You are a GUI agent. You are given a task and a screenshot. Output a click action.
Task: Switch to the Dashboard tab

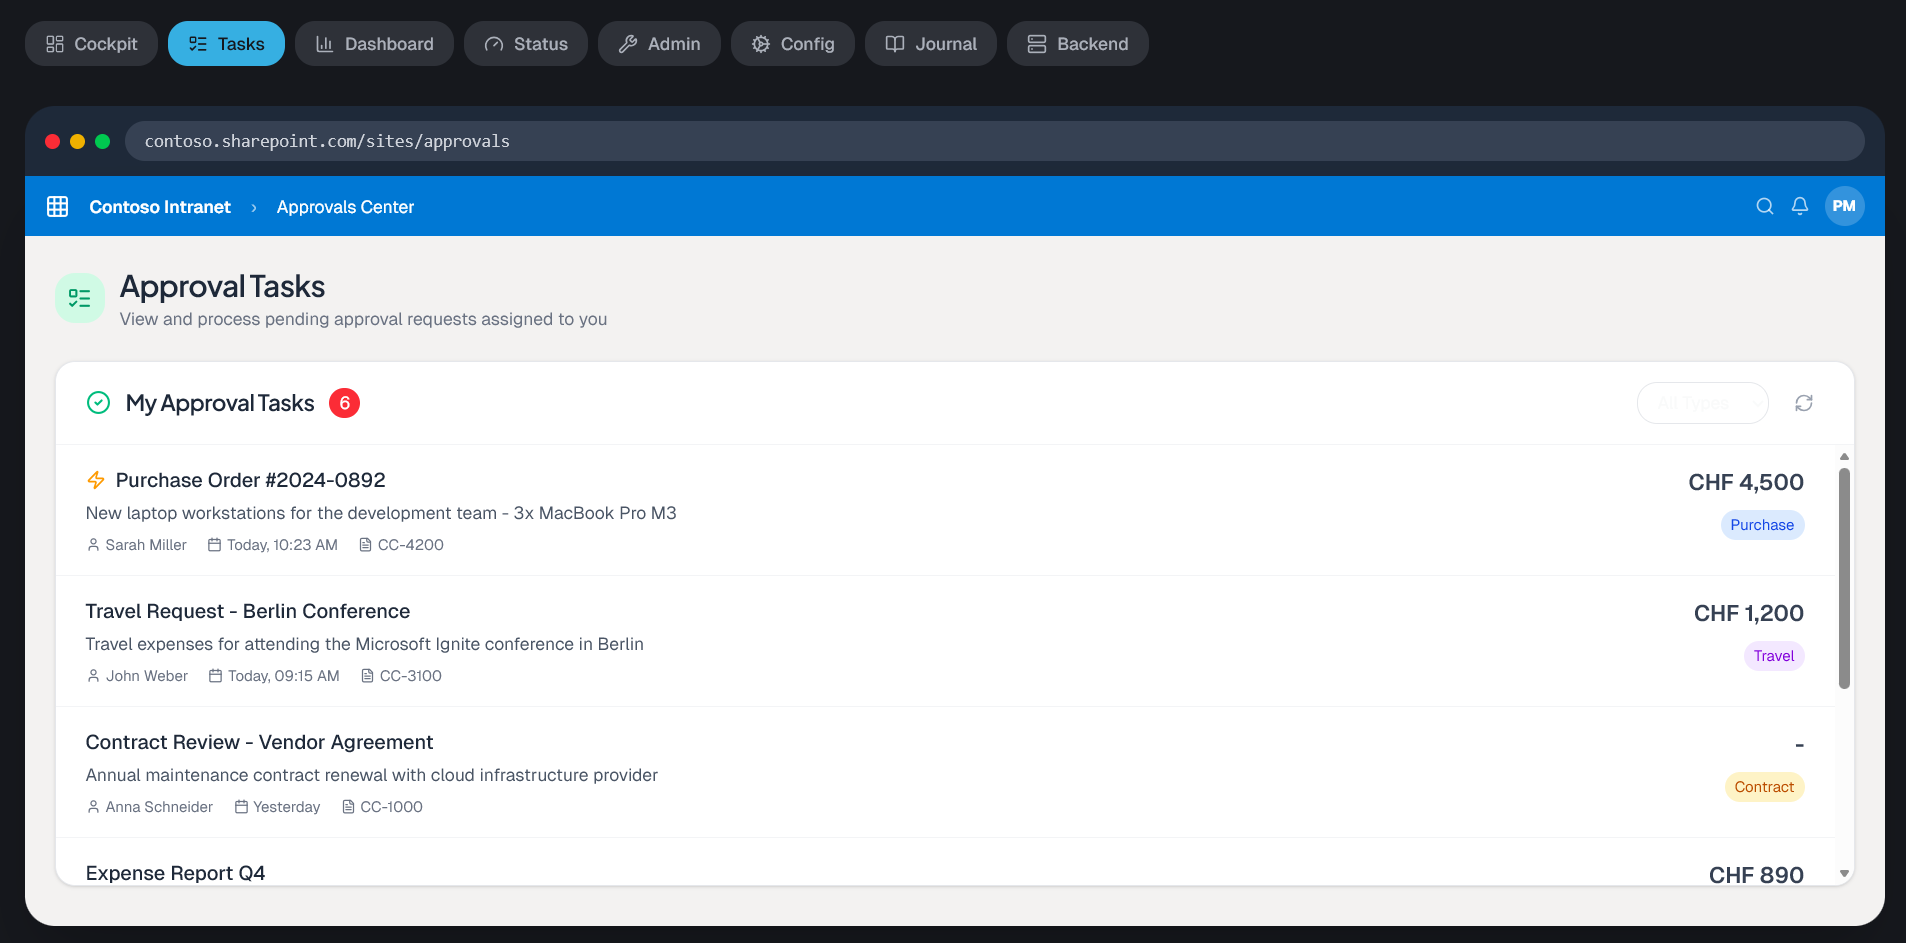tap(374, 43)
